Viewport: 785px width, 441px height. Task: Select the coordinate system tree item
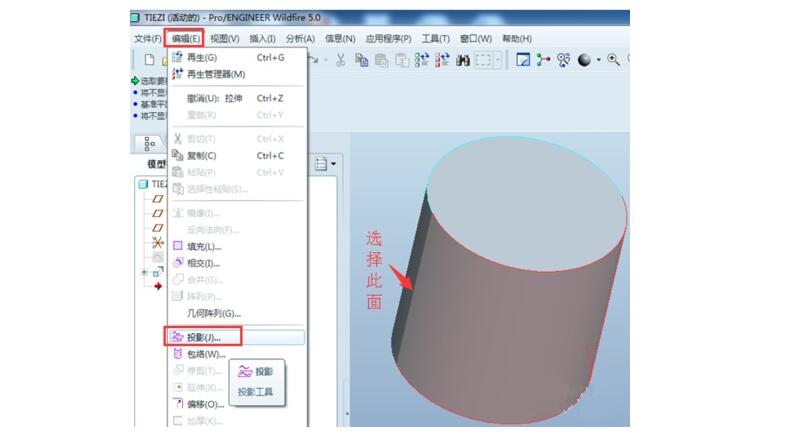pos(157,243)
